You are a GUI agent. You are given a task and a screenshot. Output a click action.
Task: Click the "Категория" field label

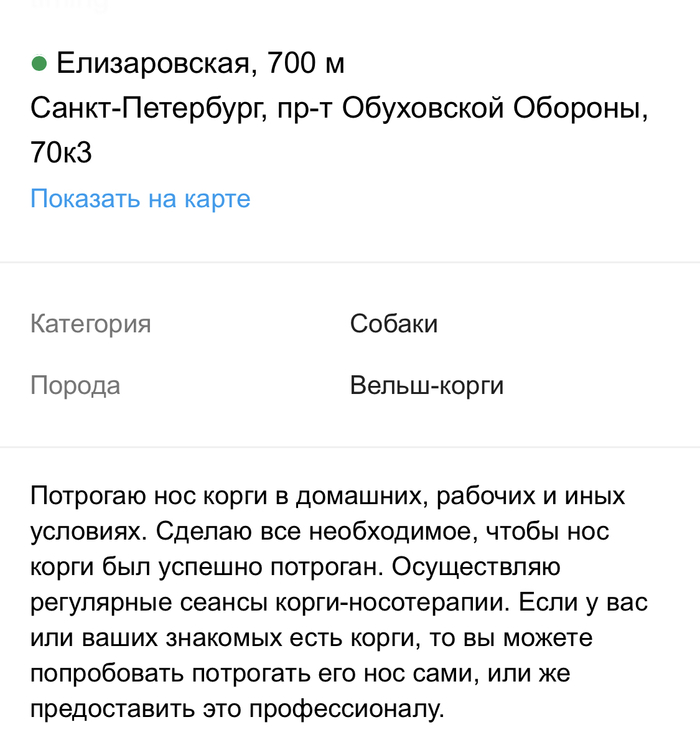[x=90, y=324]
